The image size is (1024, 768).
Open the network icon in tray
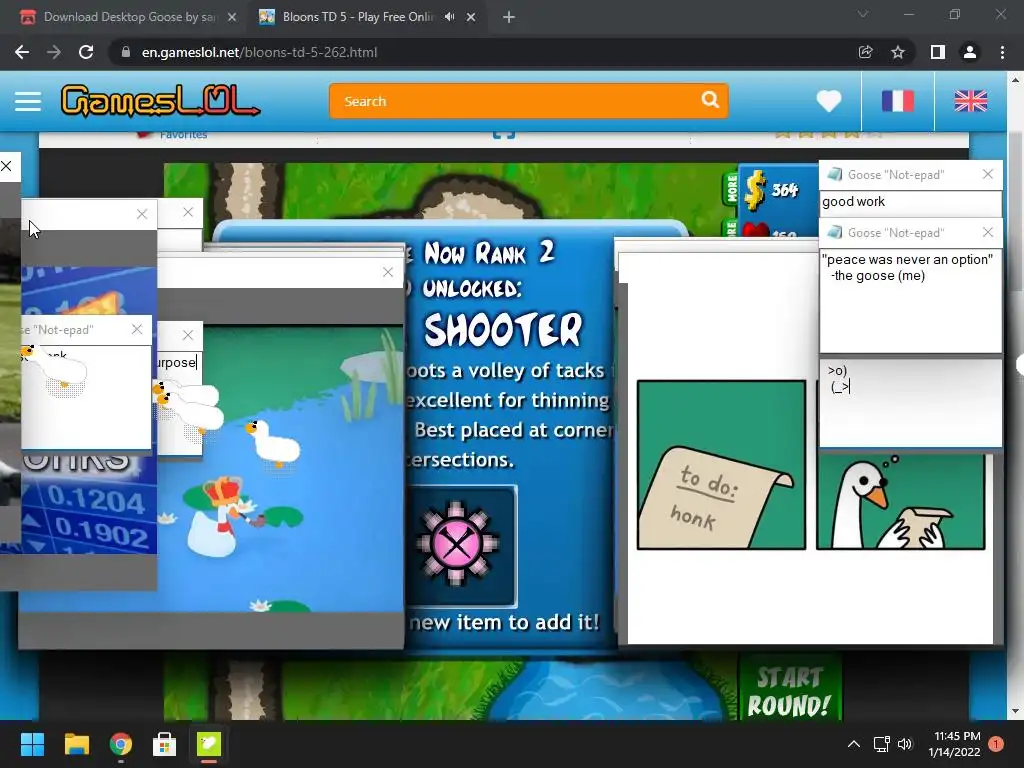pos(882,744)
